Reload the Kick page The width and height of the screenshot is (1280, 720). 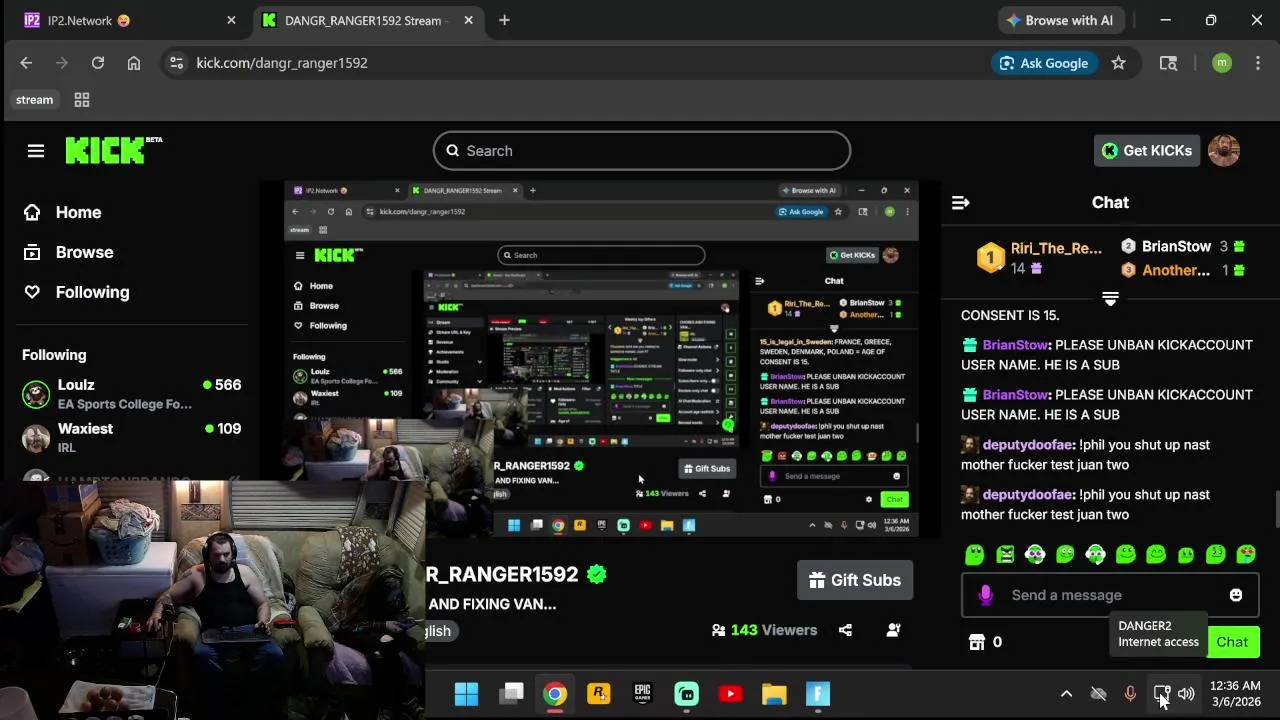[98, 63]
